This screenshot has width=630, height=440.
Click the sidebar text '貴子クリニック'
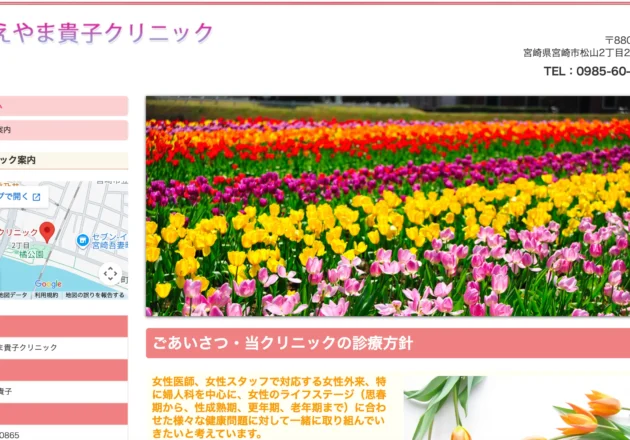tap(29, 348)
